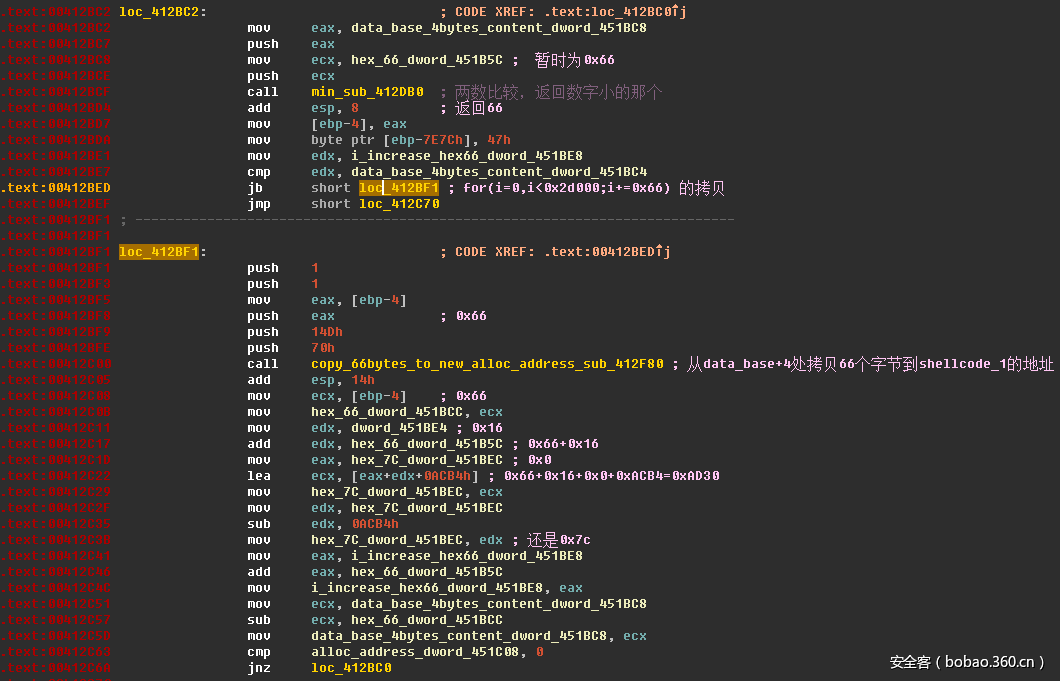
Task: Open copy_66bytes_to_new_alloc_address_sub_412F80 function call
Action: [x=487, y=364]
